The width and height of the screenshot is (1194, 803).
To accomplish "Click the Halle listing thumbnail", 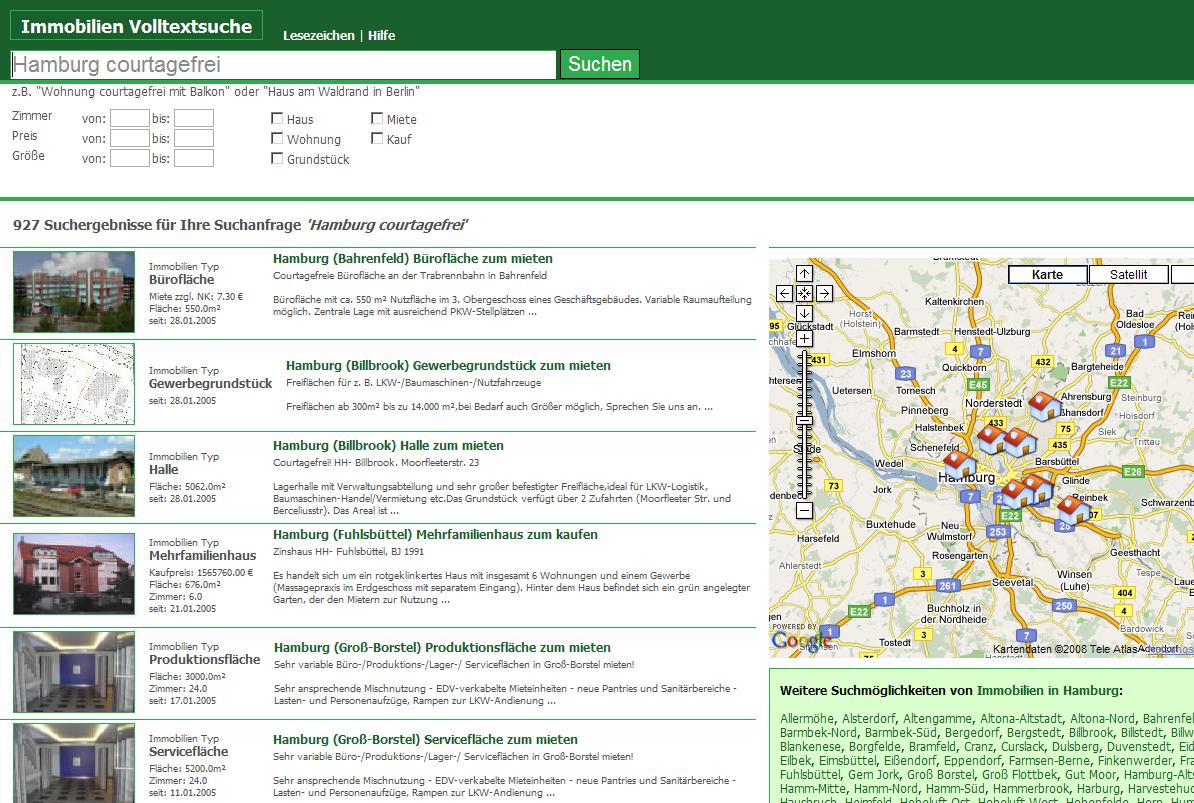I will pyautogui.click(x=74, y=476).
